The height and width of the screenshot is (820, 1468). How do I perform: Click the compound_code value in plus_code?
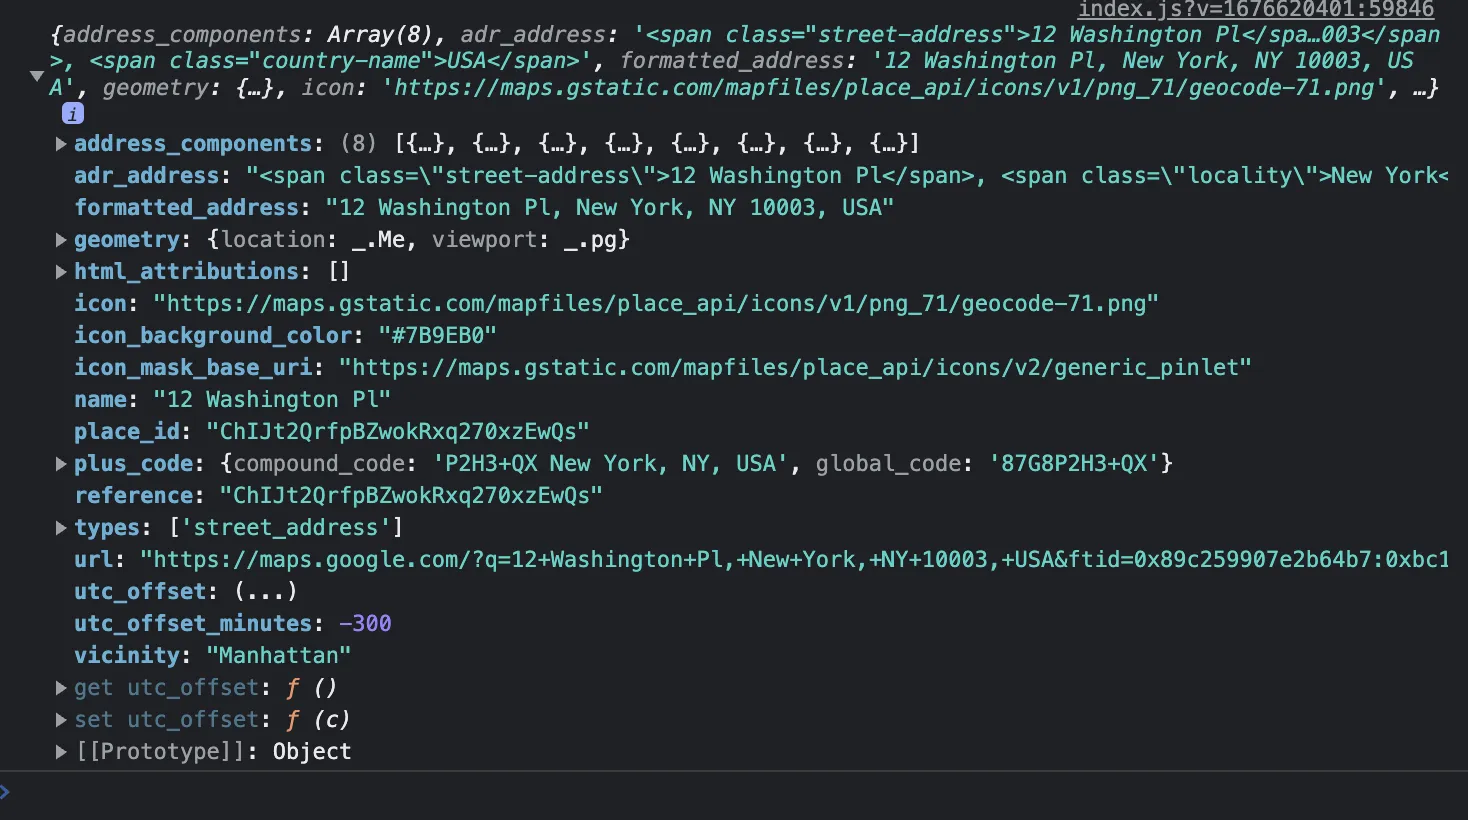610,464
